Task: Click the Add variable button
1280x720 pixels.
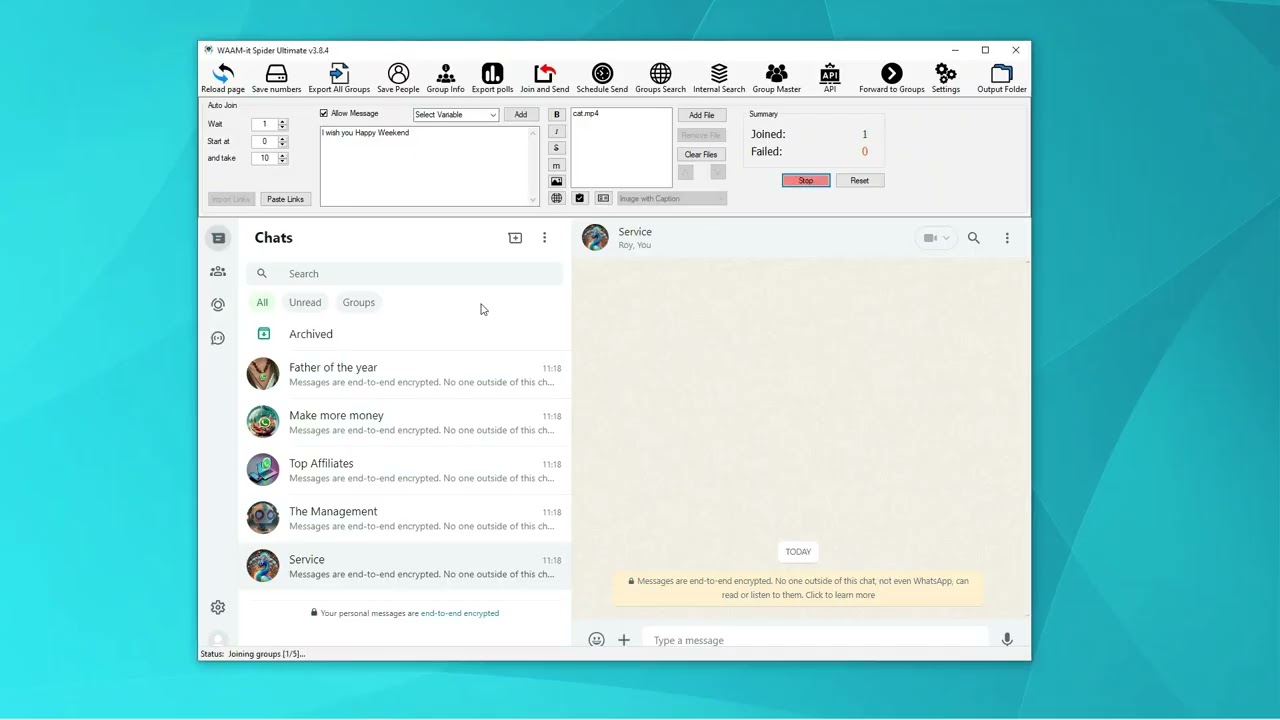Action: [521, 115]
